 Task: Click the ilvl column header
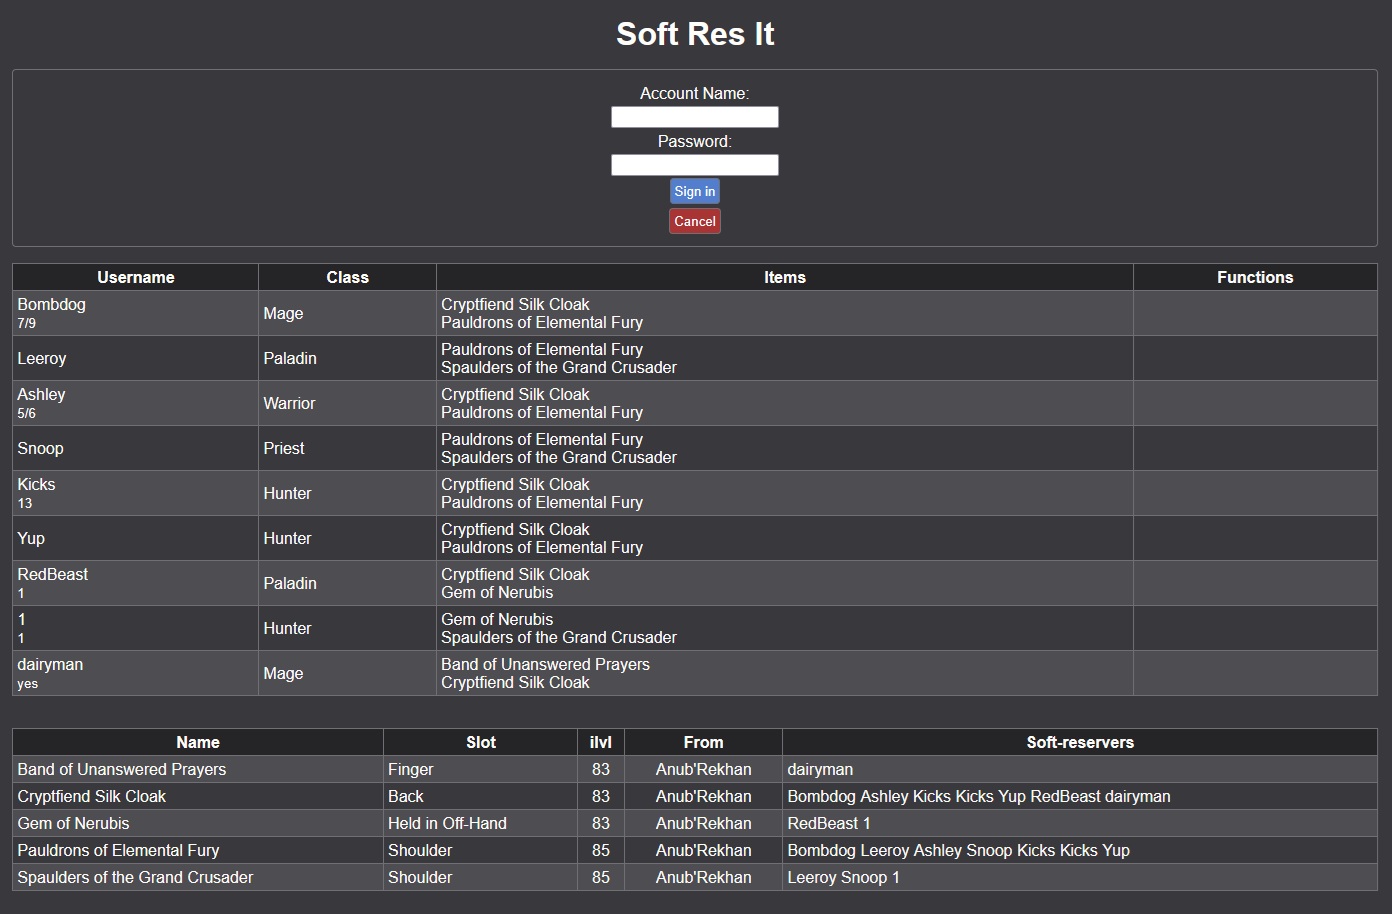click(600, 742)
